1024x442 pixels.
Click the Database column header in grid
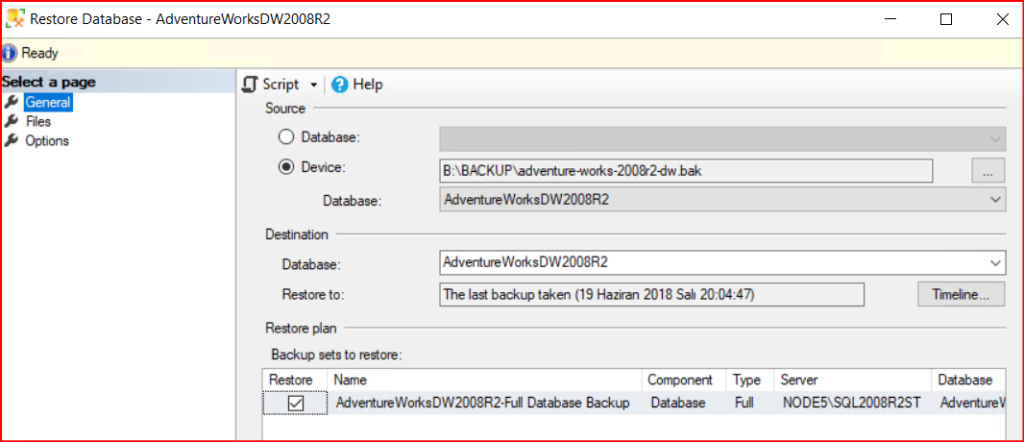(x=969, y=380)
